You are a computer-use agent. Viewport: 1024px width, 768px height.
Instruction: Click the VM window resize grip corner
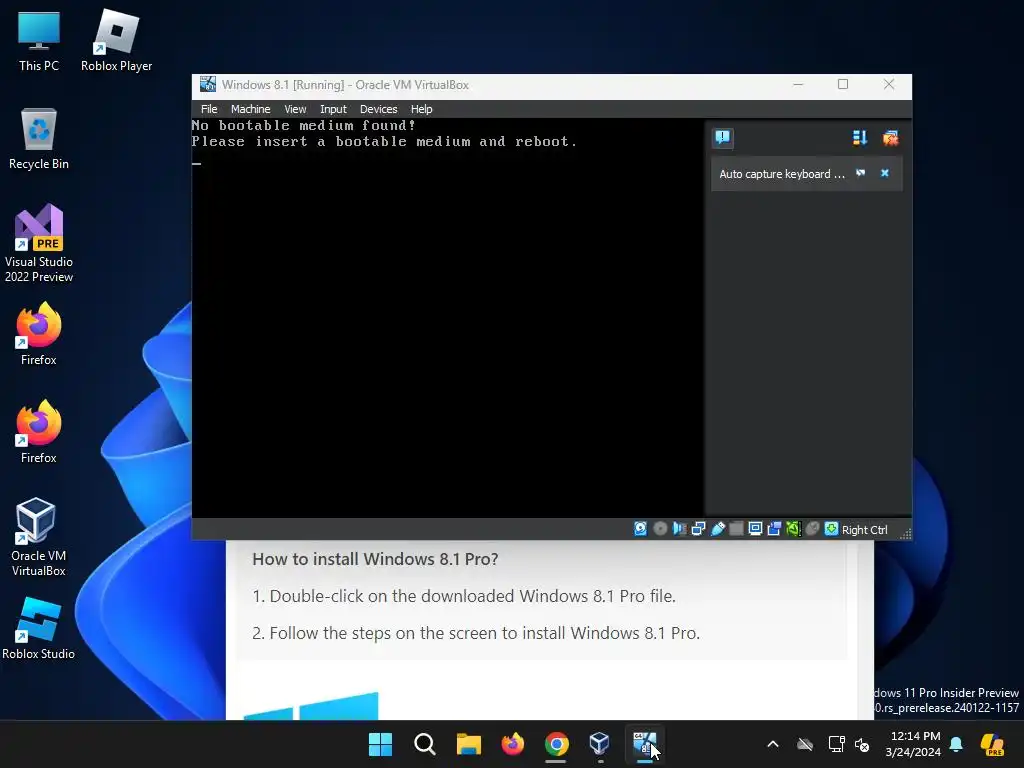[905, 534]
